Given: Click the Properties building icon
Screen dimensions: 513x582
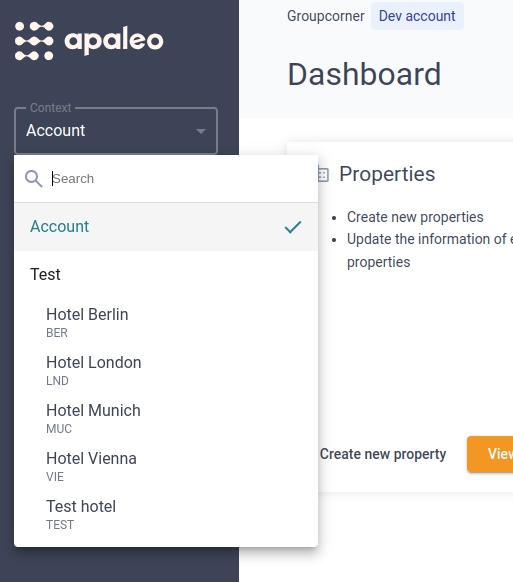Looking at the screenshot, I should pyautogui.click(x=323, y=174).
